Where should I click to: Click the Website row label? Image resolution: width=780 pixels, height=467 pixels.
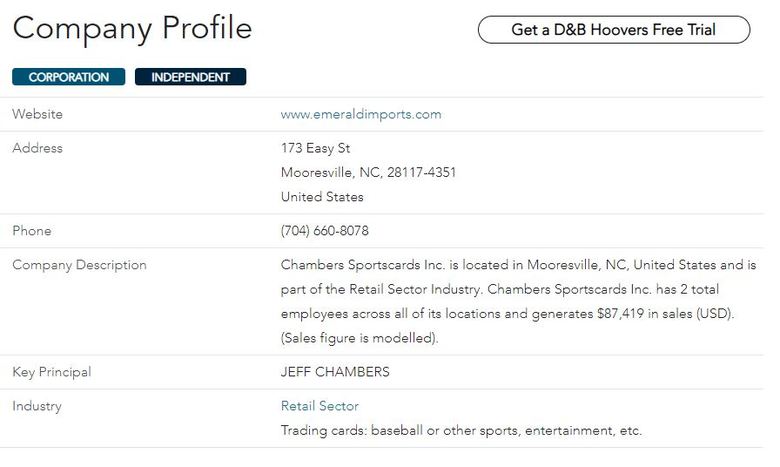(x=37, y=114)
